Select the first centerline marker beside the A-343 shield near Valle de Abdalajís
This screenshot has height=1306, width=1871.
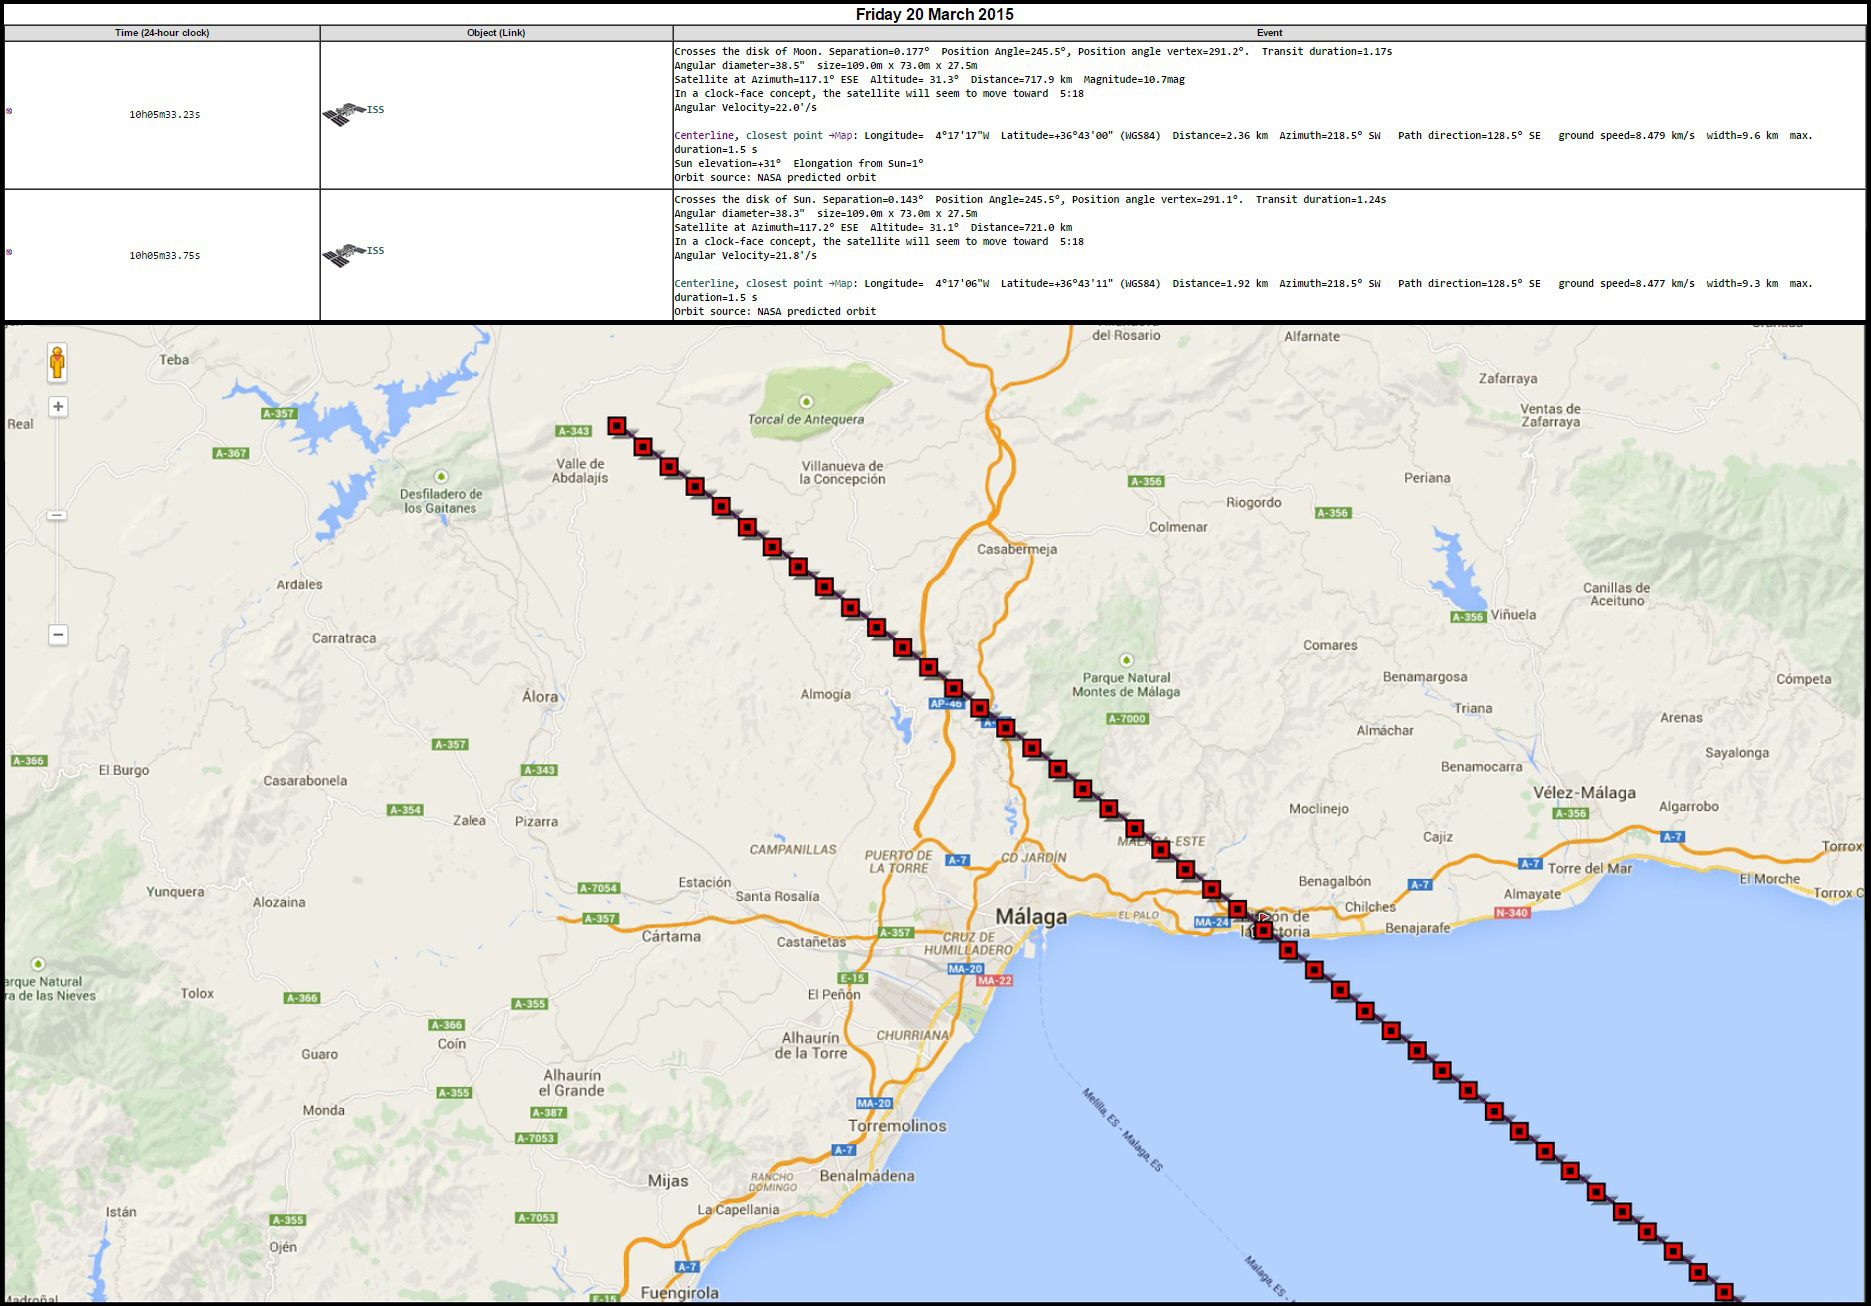point(617,426)
